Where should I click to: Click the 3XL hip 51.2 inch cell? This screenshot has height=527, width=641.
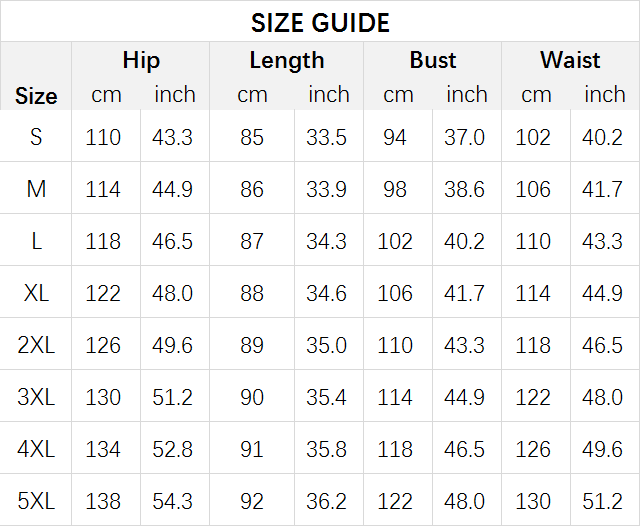173,397
